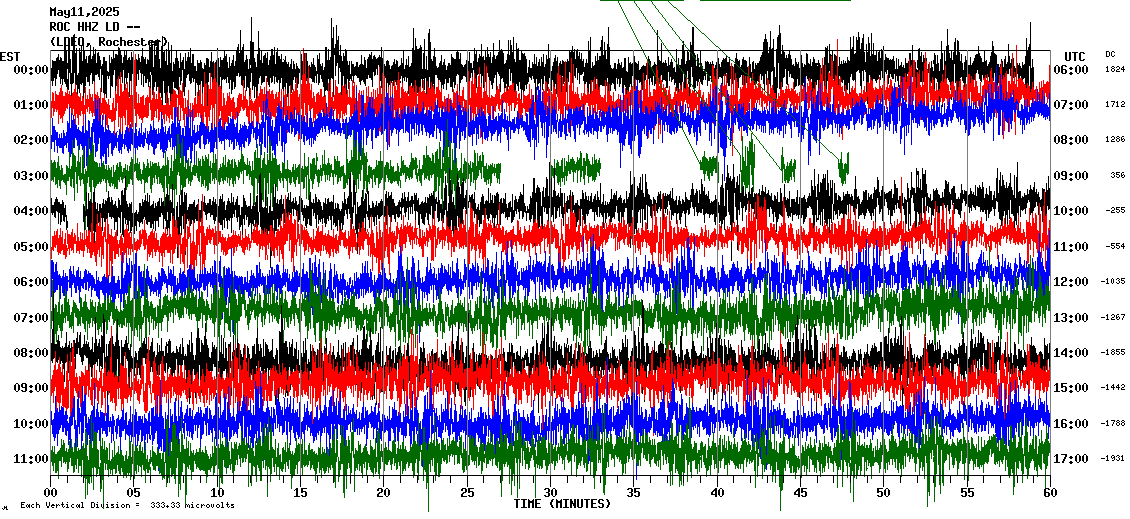This screenshot has width=1130, height=519.
Task: Click the Each Vertical Division scale note
Action: 127,506
